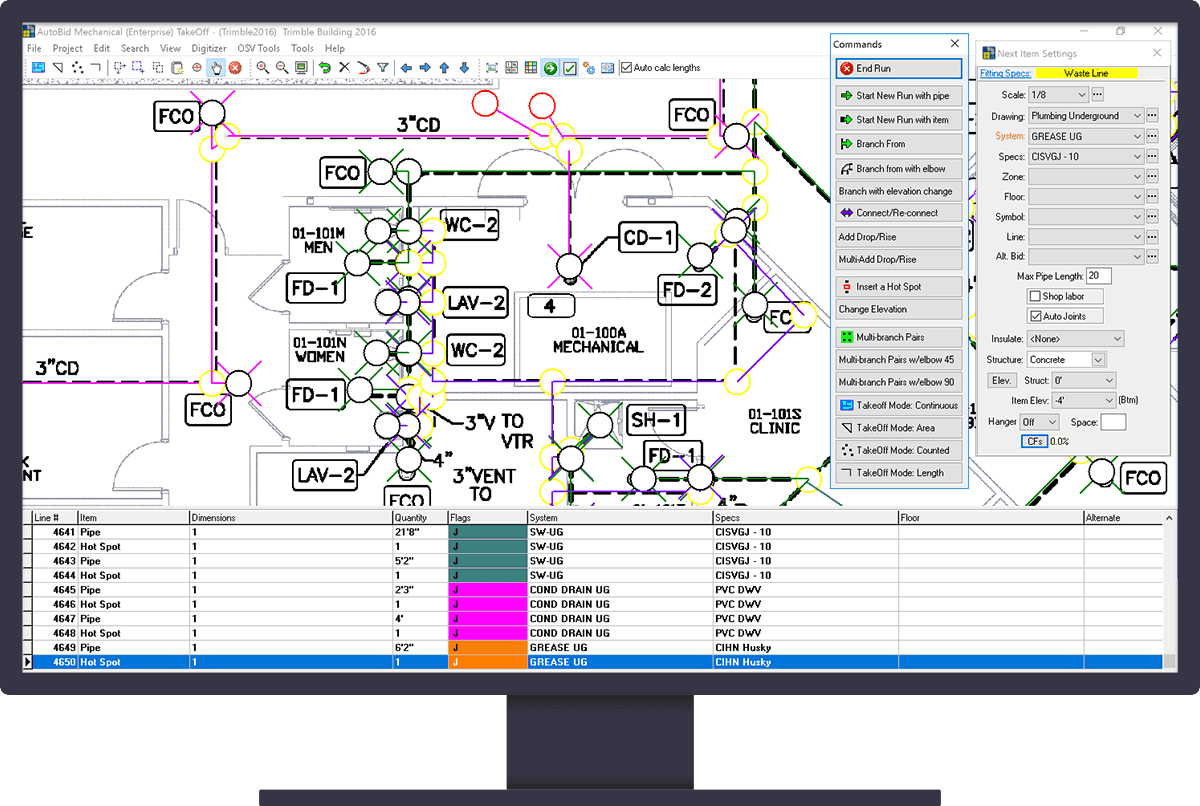The height and width of the screenshot is (806, 1200).
Task: Click the green undo arrow icon
Action: coord(325,68)
